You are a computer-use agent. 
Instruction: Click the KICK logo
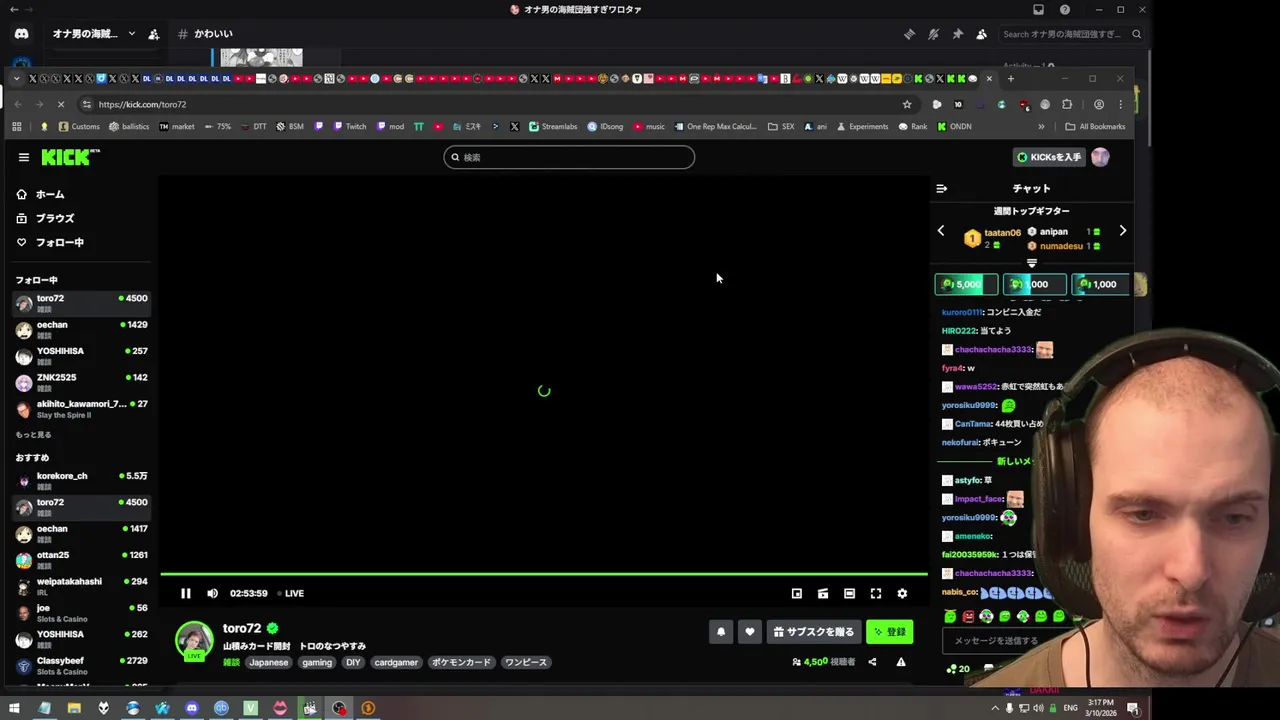[x=70, y=157]
